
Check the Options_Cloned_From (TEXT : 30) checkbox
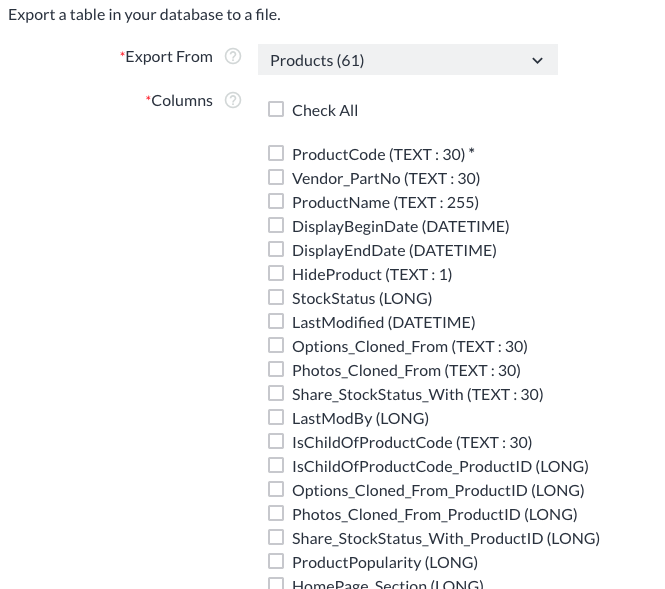pos(276,345)
